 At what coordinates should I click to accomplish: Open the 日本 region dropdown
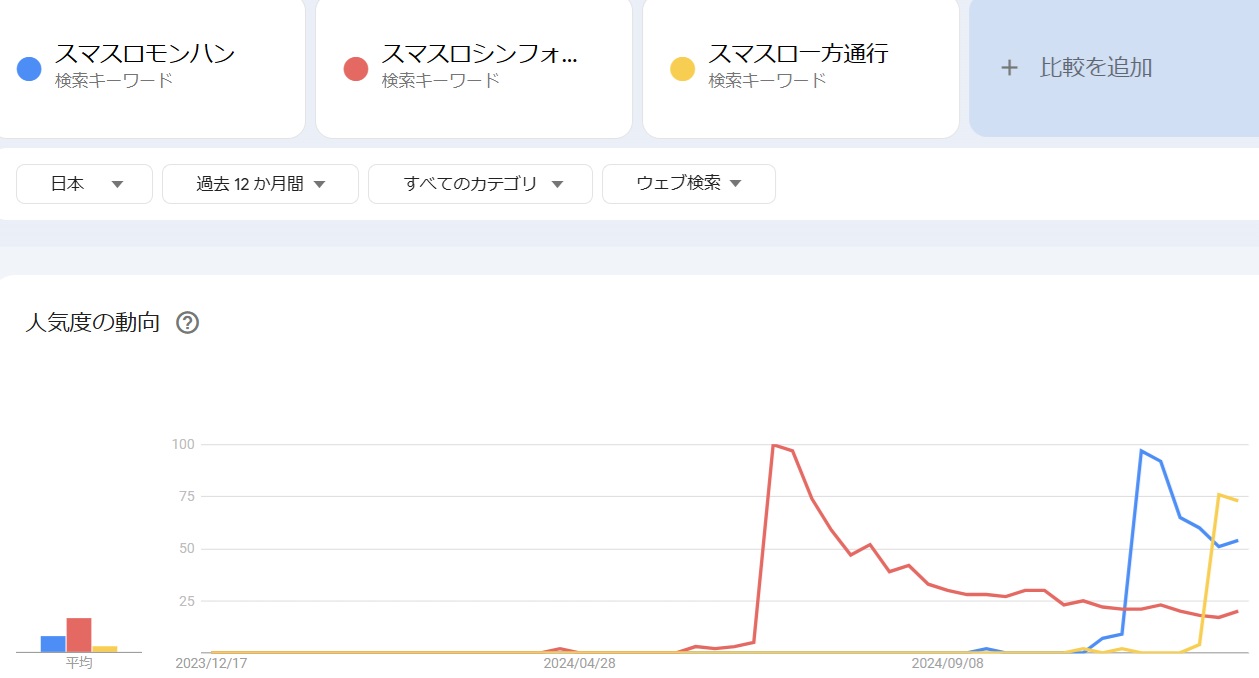[x=83, y=184]
